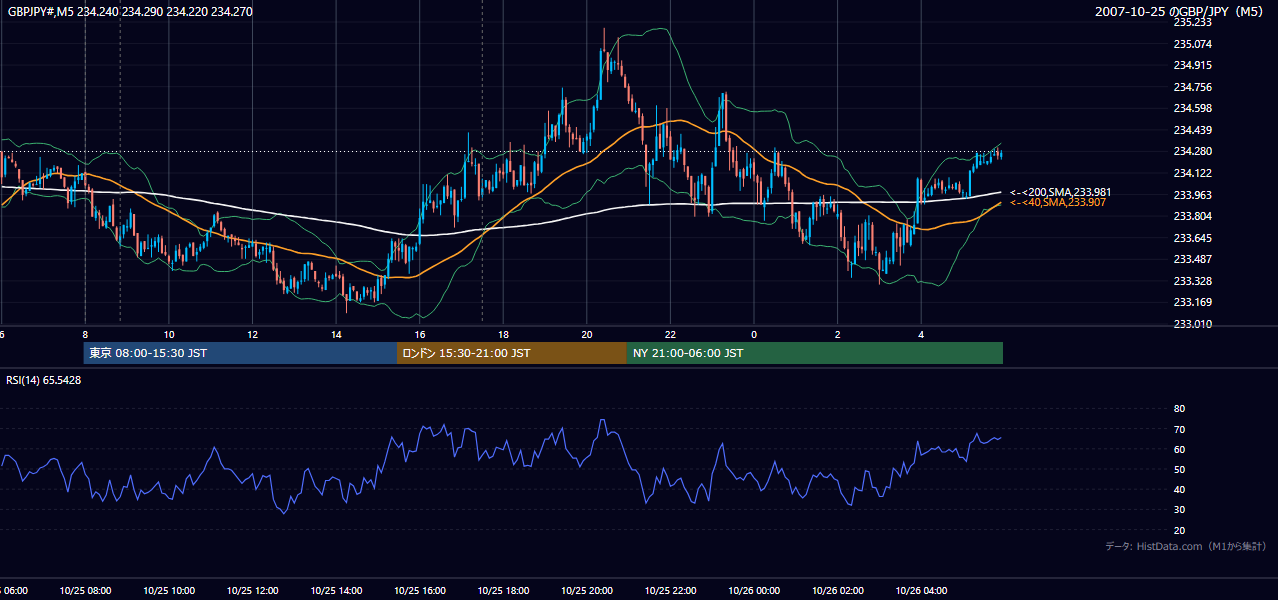Click hour label 16 under the price chart

coord(420,334)
